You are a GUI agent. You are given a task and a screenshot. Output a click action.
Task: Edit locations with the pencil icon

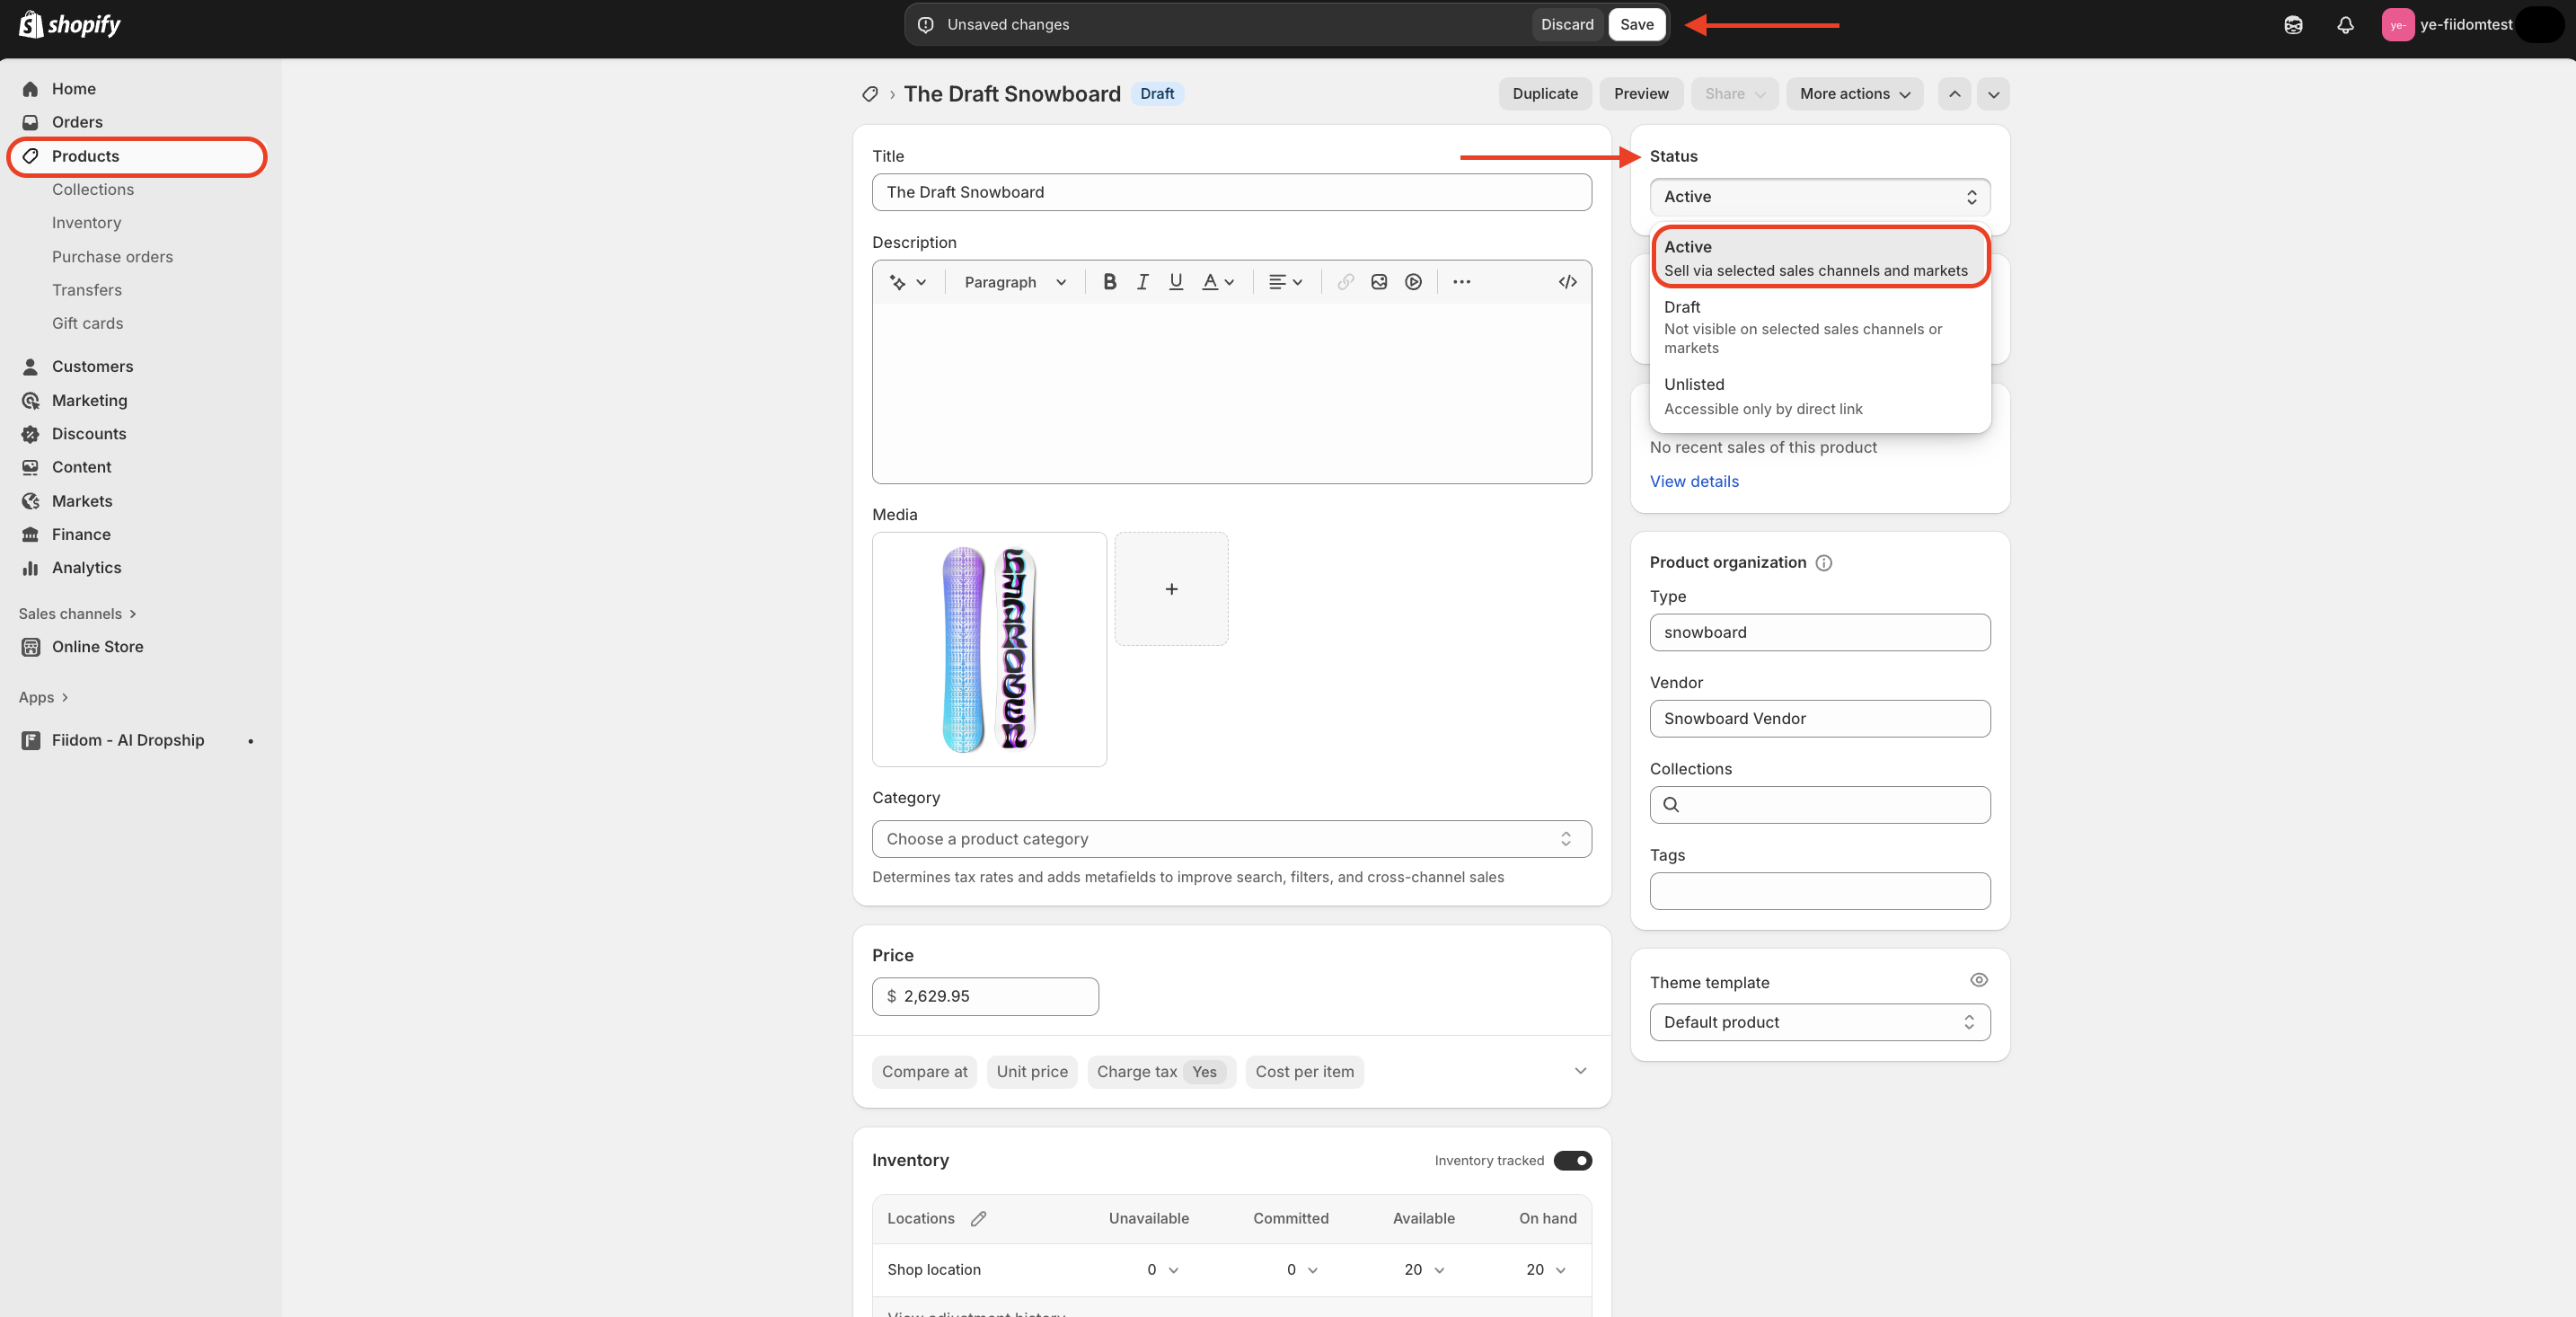click(978, 1218)
